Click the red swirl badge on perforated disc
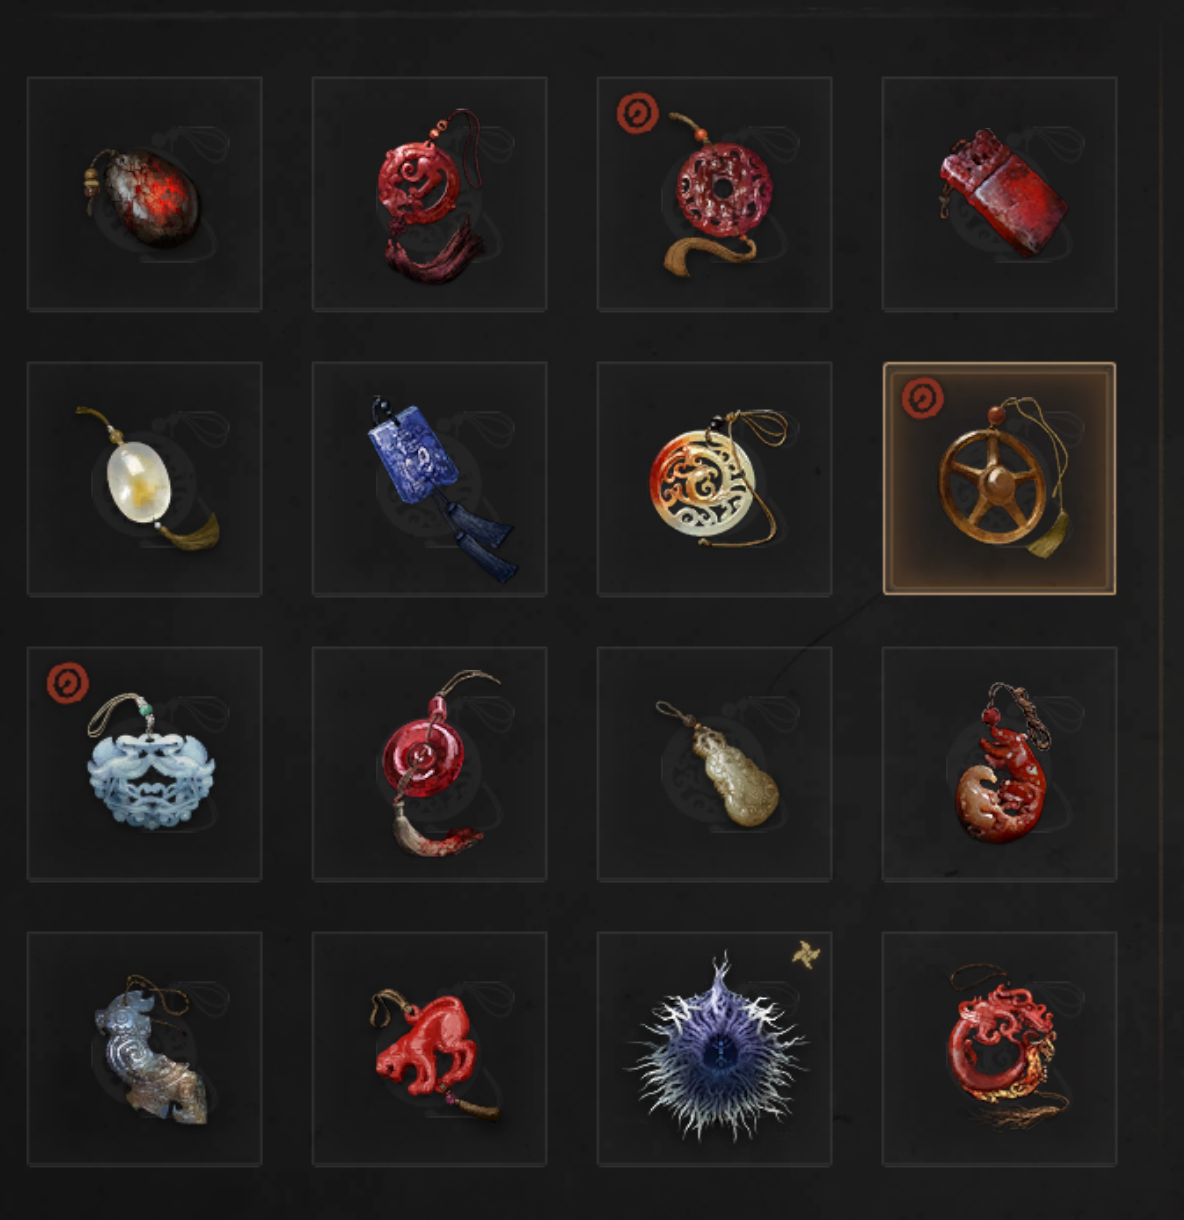 638,113
